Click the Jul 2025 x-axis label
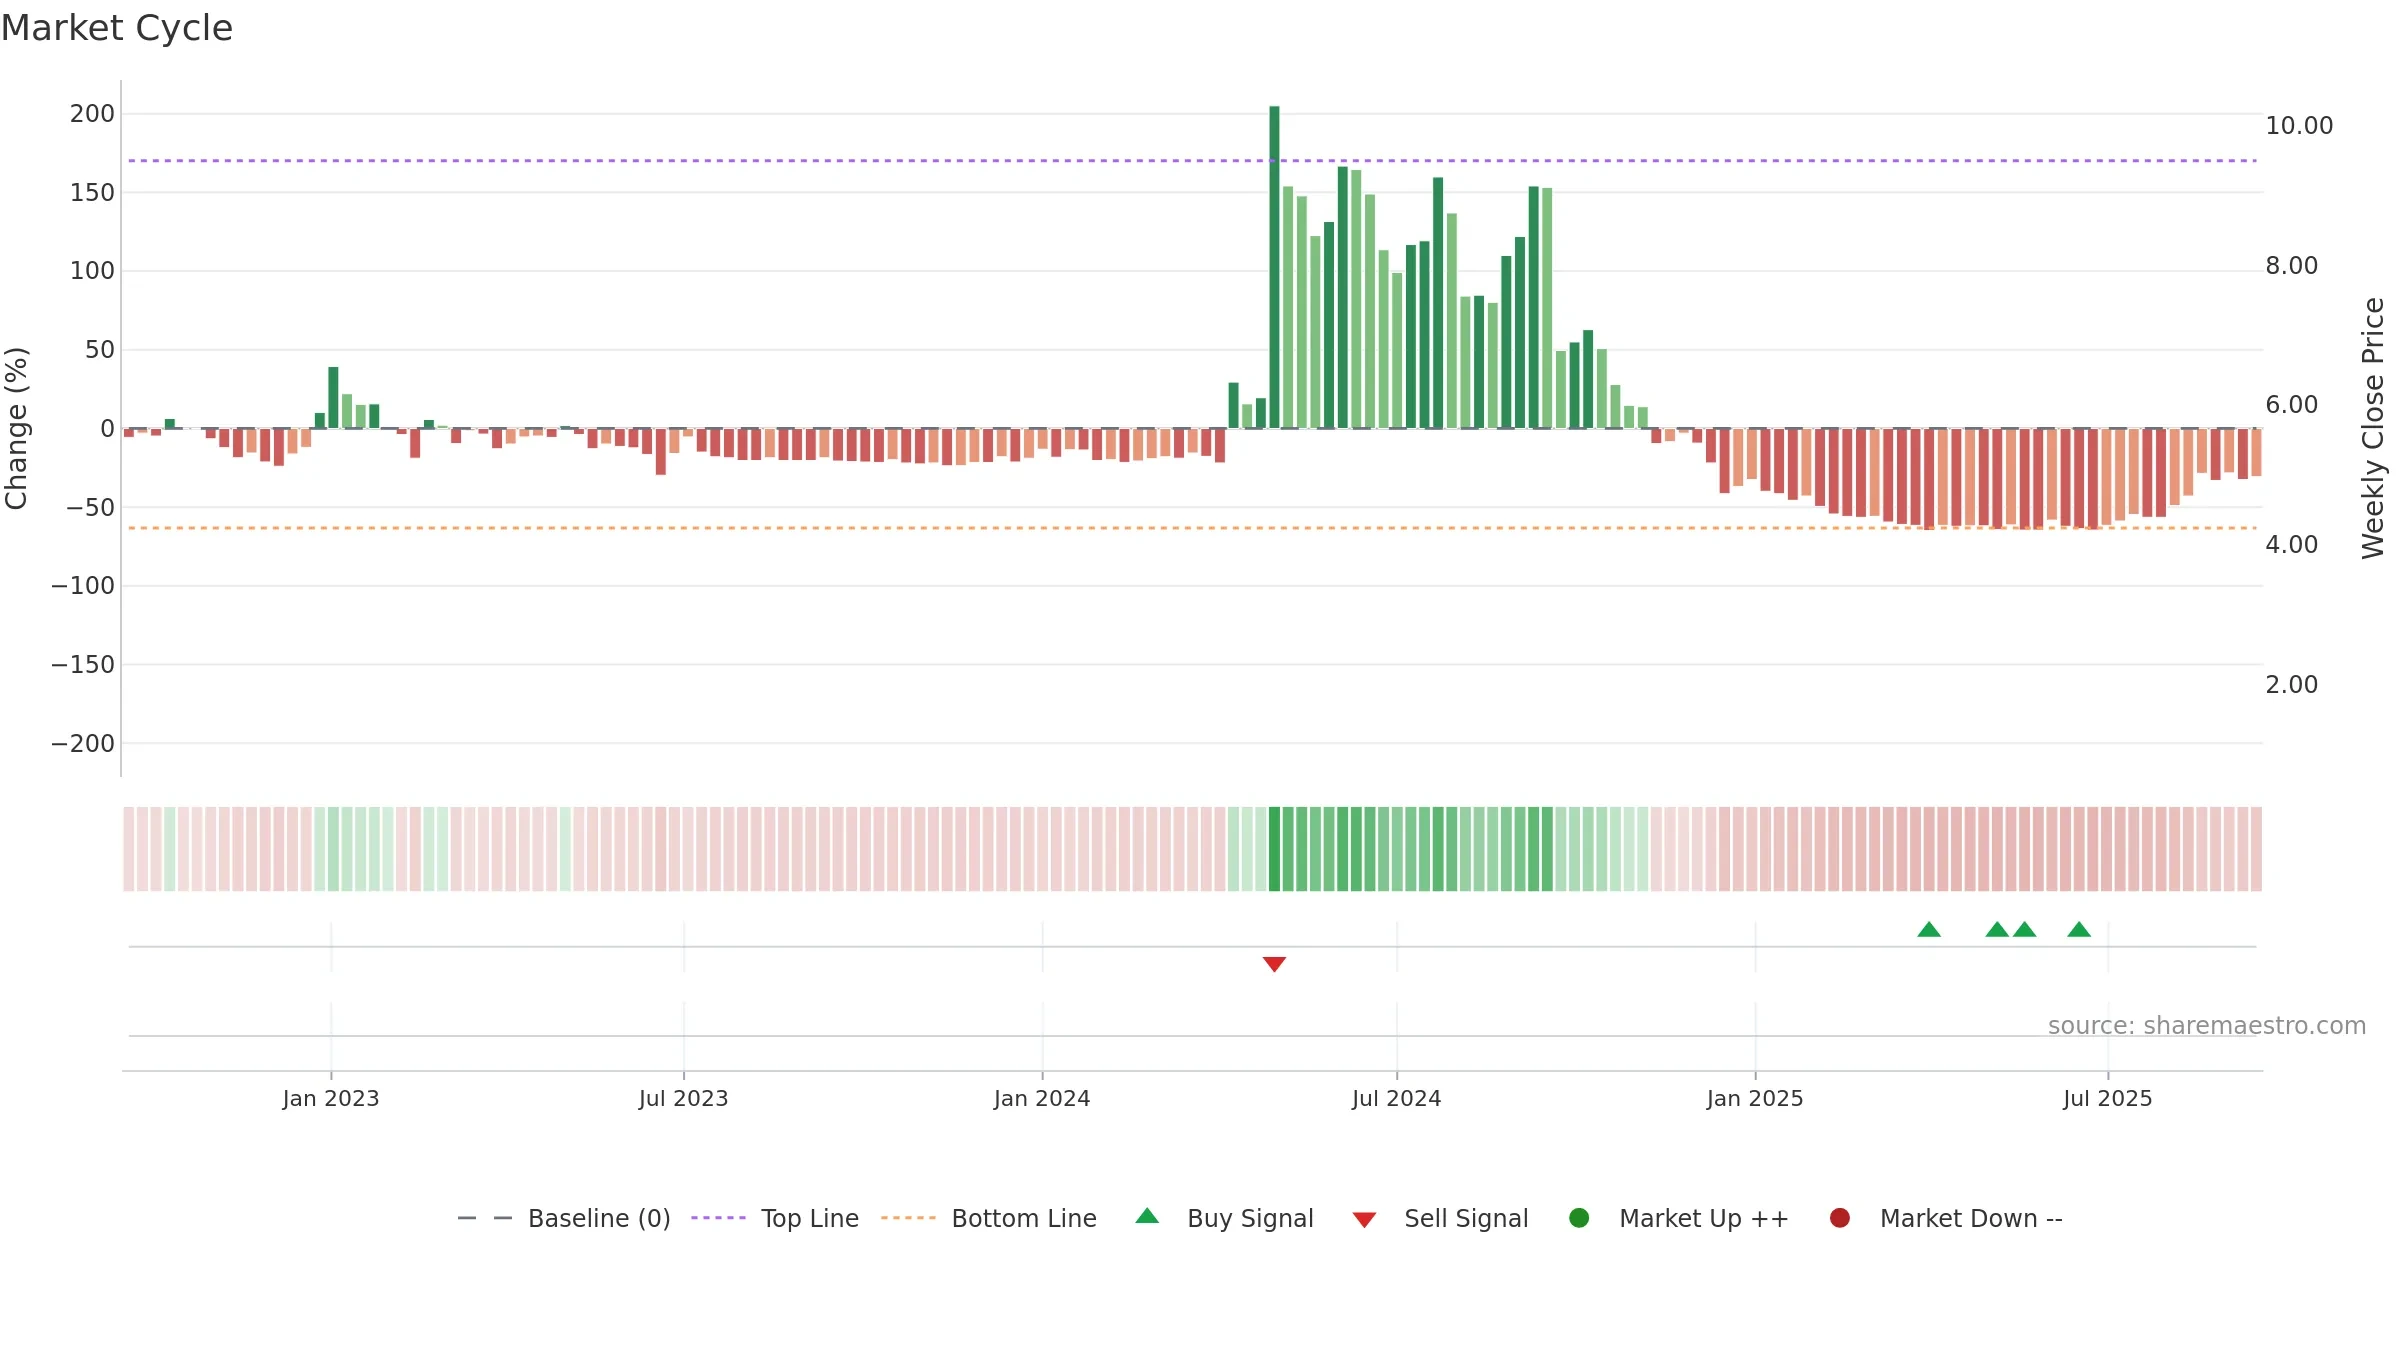The height and width of the screenshot is (1350, 2400). 2108,1099
